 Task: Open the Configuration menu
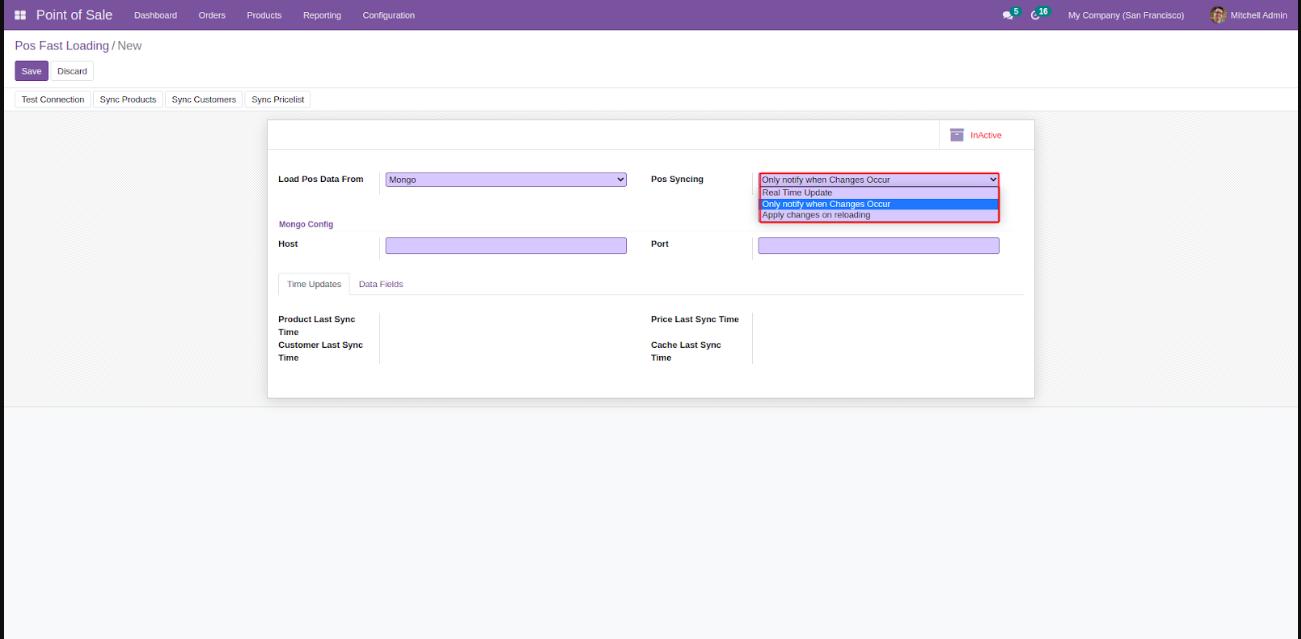click(x=389, y=15)
